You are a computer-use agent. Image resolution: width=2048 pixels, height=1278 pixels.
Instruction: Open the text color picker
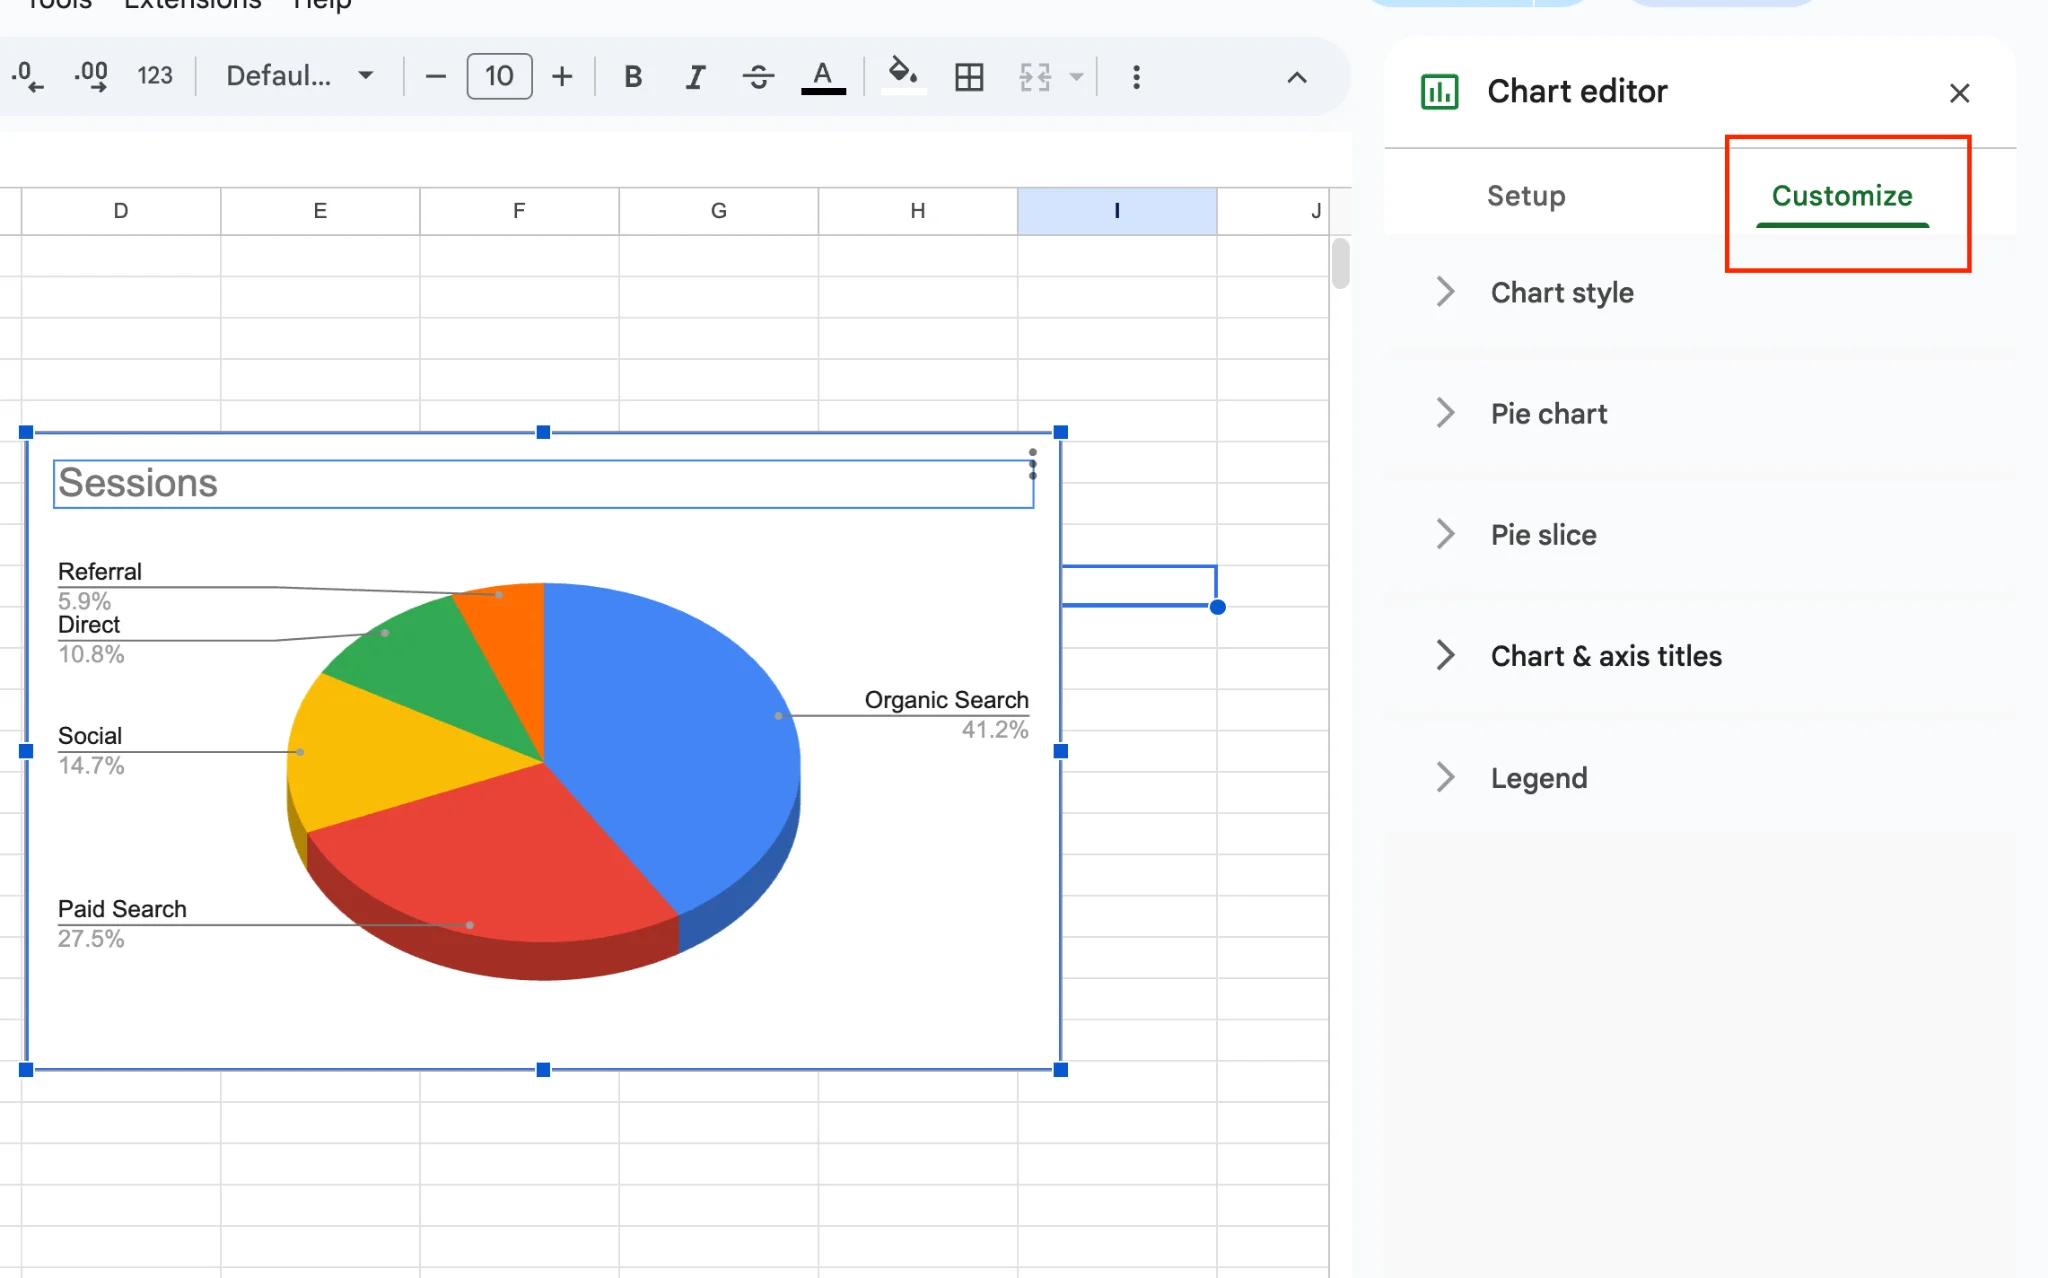[823, 76]
